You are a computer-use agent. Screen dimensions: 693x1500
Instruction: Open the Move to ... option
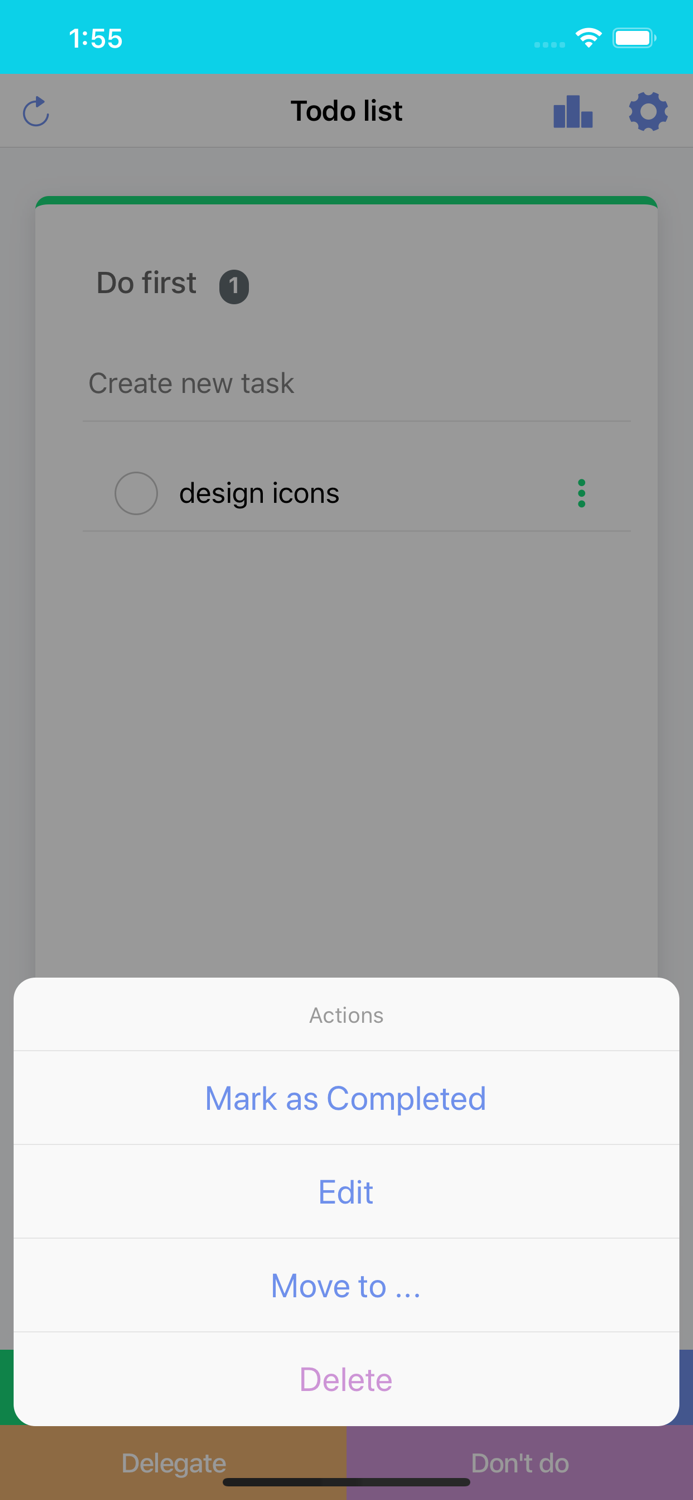346,1286
